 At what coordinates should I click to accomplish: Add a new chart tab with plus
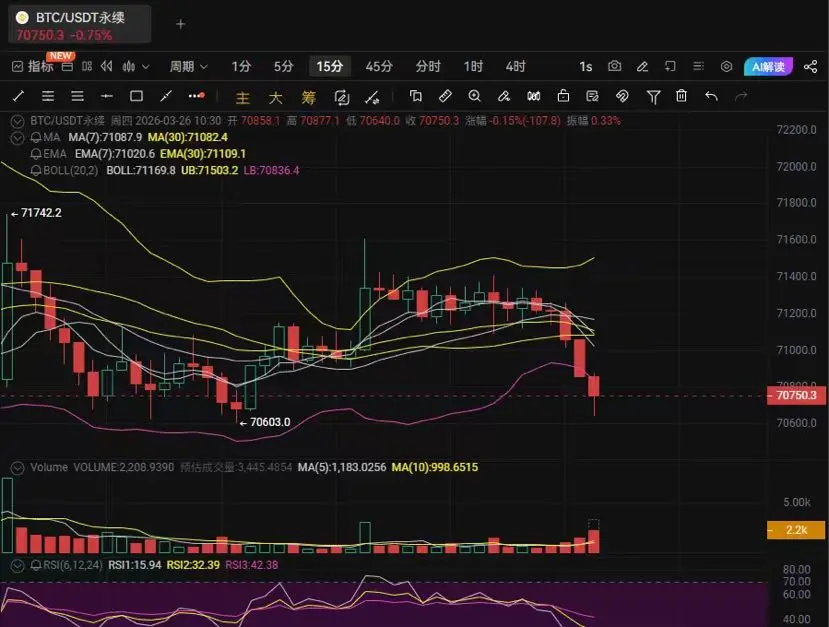click(181, 24)
